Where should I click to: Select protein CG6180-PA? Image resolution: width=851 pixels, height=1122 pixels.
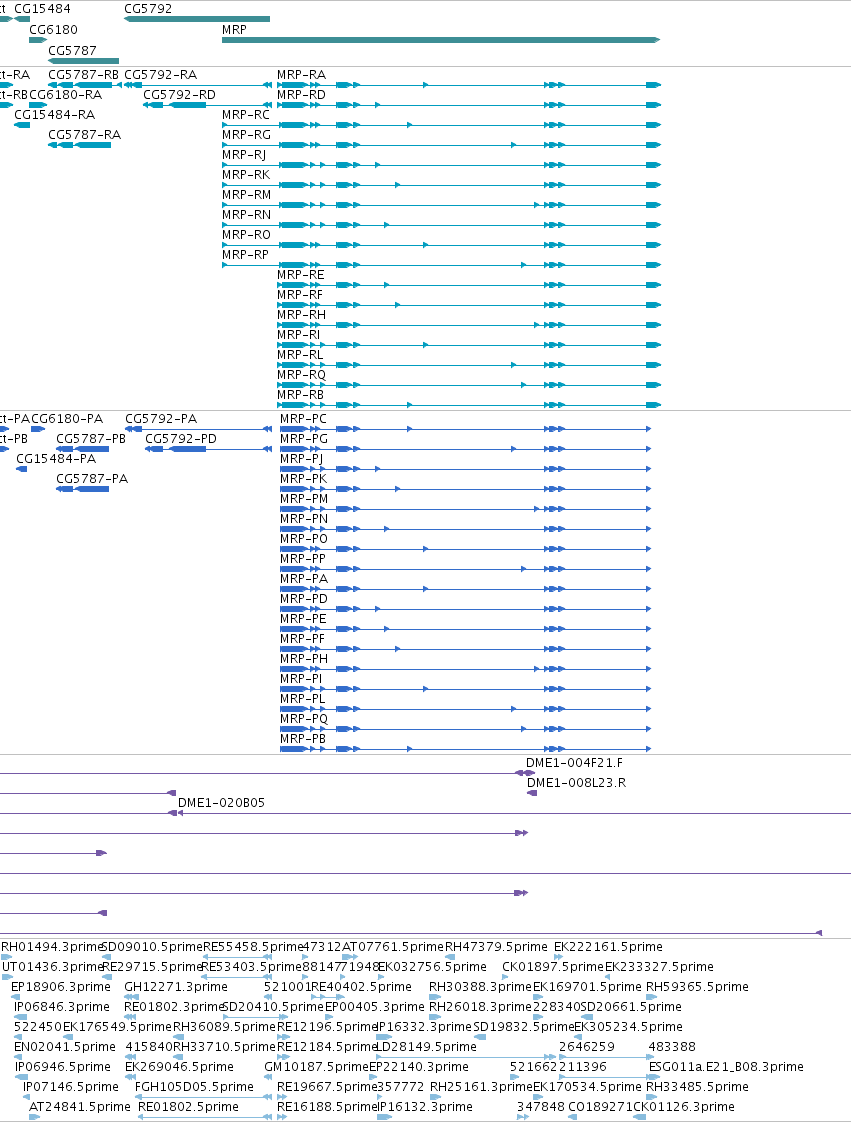pos(67,419)
